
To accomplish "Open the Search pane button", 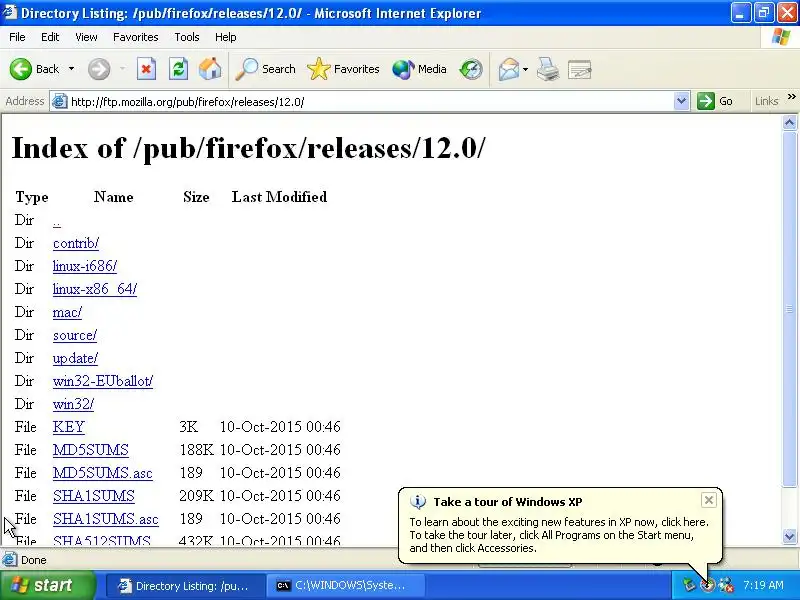I will tap(265, 69).
